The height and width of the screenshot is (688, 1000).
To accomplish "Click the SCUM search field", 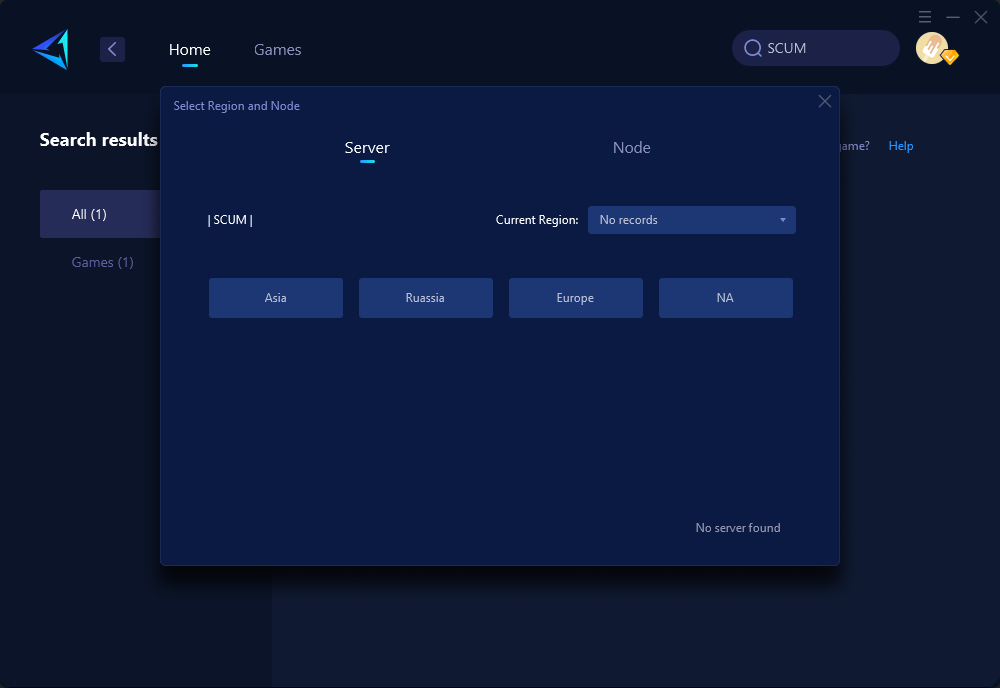I will click(815, 48).
